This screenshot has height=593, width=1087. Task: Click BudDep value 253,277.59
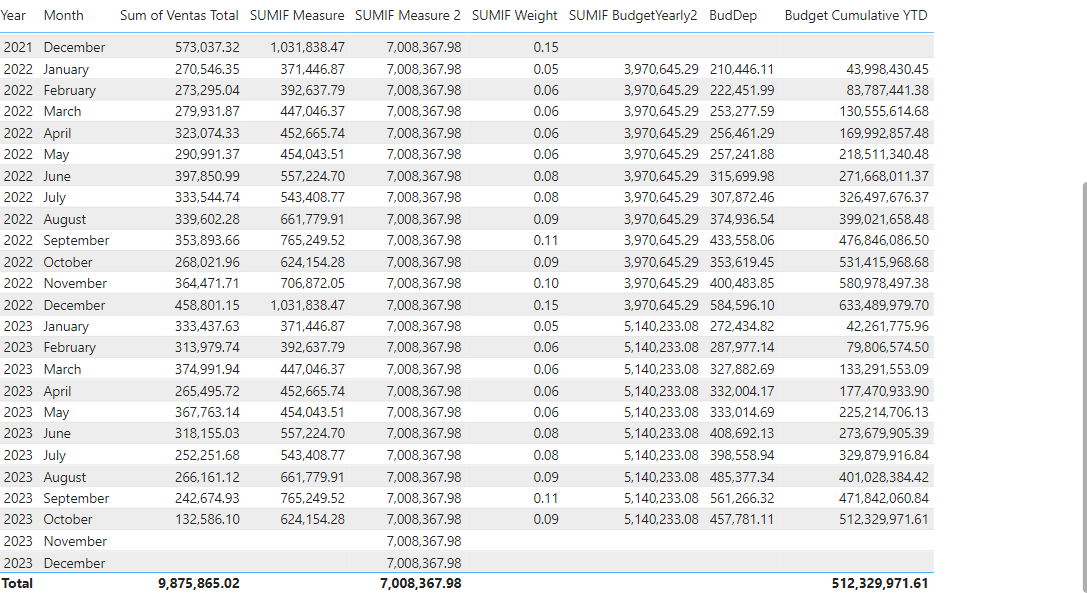click(742, 111)
